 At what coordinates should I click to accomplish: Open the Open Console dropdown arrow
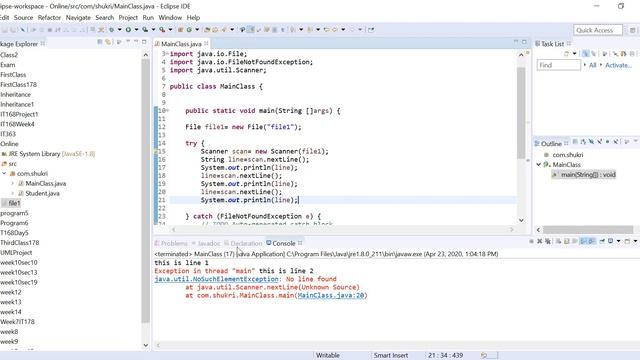click(636, 241)
